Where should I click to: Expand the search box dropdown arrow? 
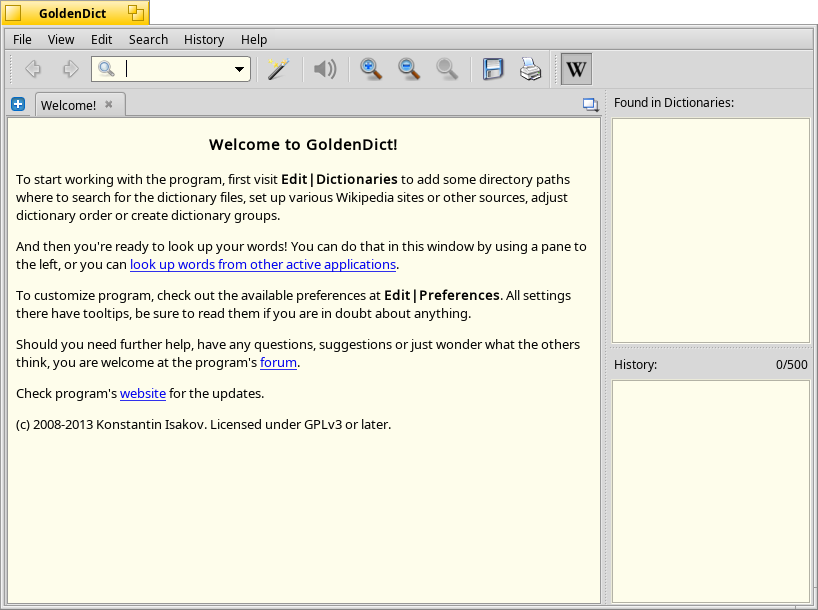(x=239, y=69)
